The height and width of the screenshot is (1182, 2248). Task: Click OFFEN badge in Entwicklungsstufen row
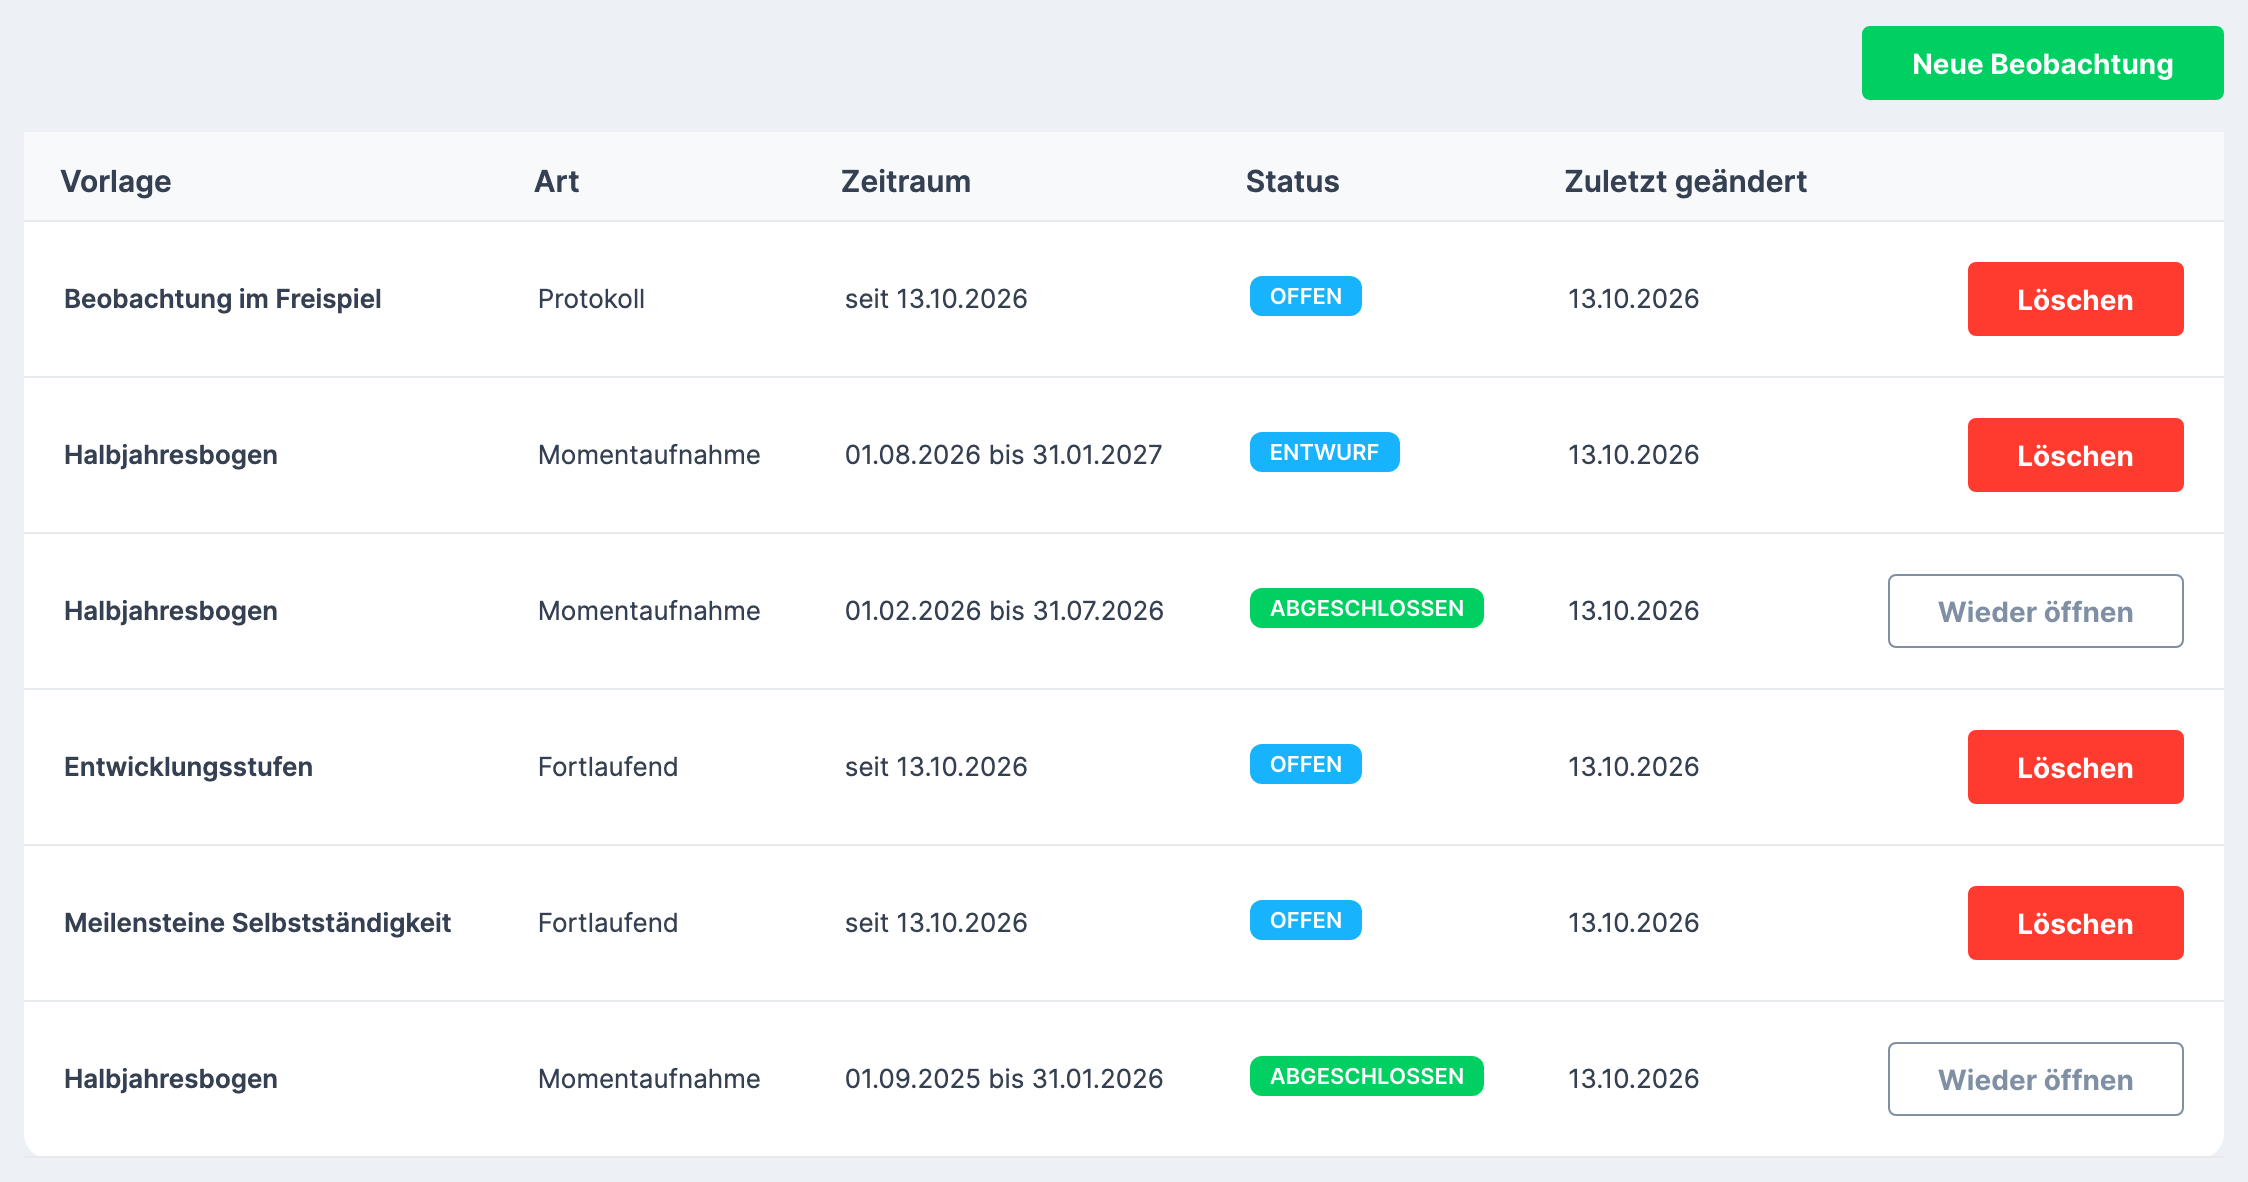coord(1306,764)
